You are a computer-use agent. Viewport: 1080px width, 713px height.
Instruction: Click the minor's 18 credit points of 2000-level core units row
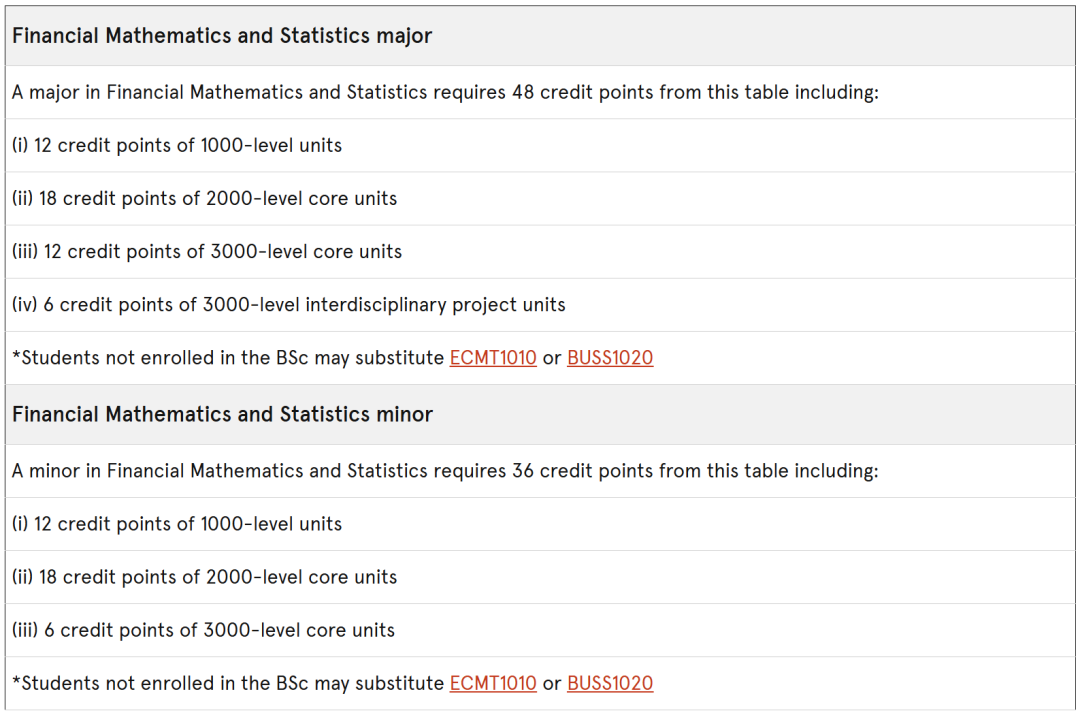[540, 577]
